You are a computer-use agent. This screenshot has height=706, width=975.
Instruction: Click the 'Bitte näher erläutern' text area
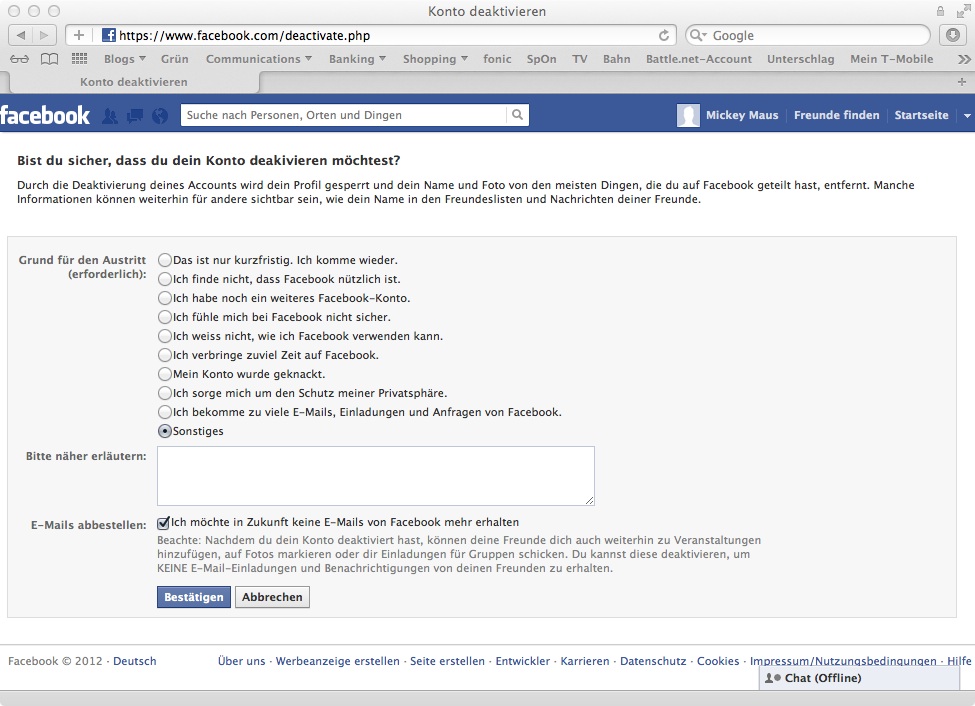376,476
